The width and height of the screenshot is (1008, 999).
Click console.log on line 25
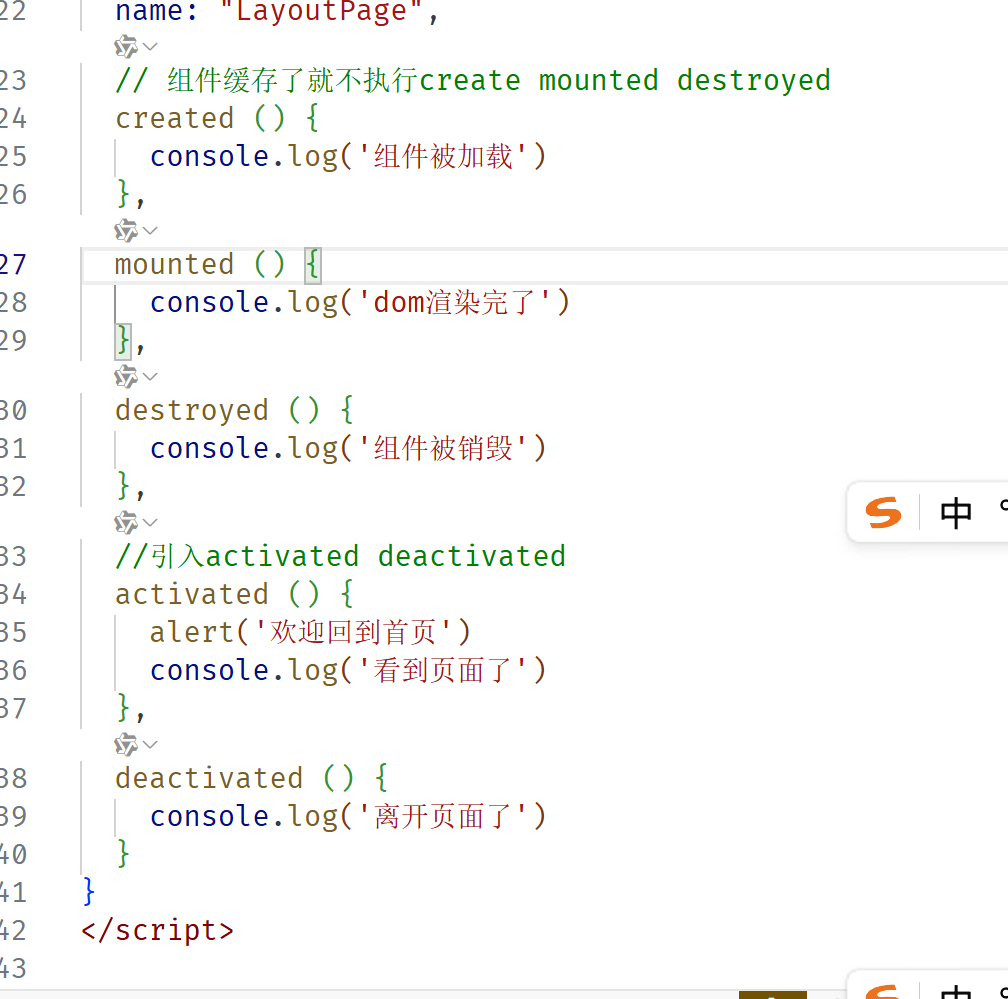click(244, 156)
